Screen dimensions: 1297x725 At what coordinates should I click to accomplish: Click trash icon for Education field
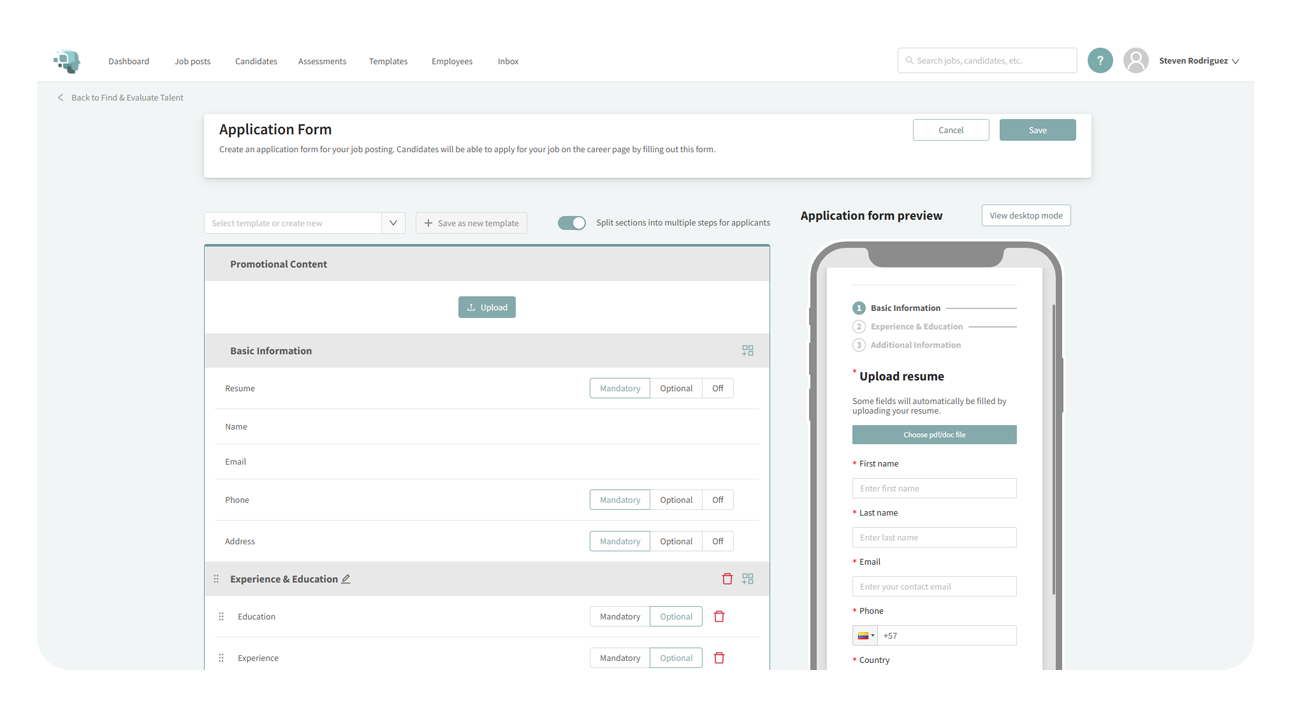719,617
